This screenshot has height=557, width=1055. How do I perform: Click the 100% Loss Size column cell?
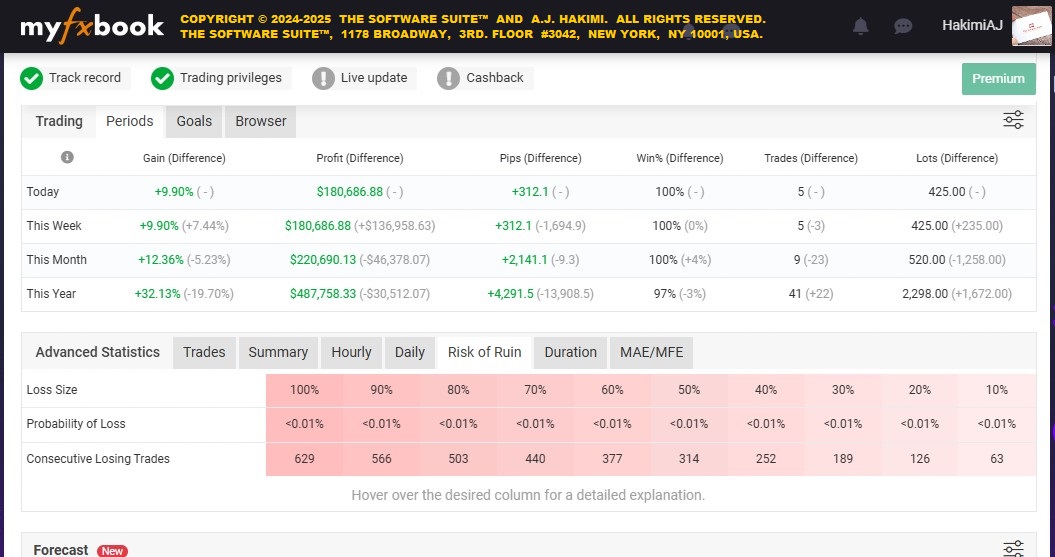pyautogui.click(x=304, y=390)
